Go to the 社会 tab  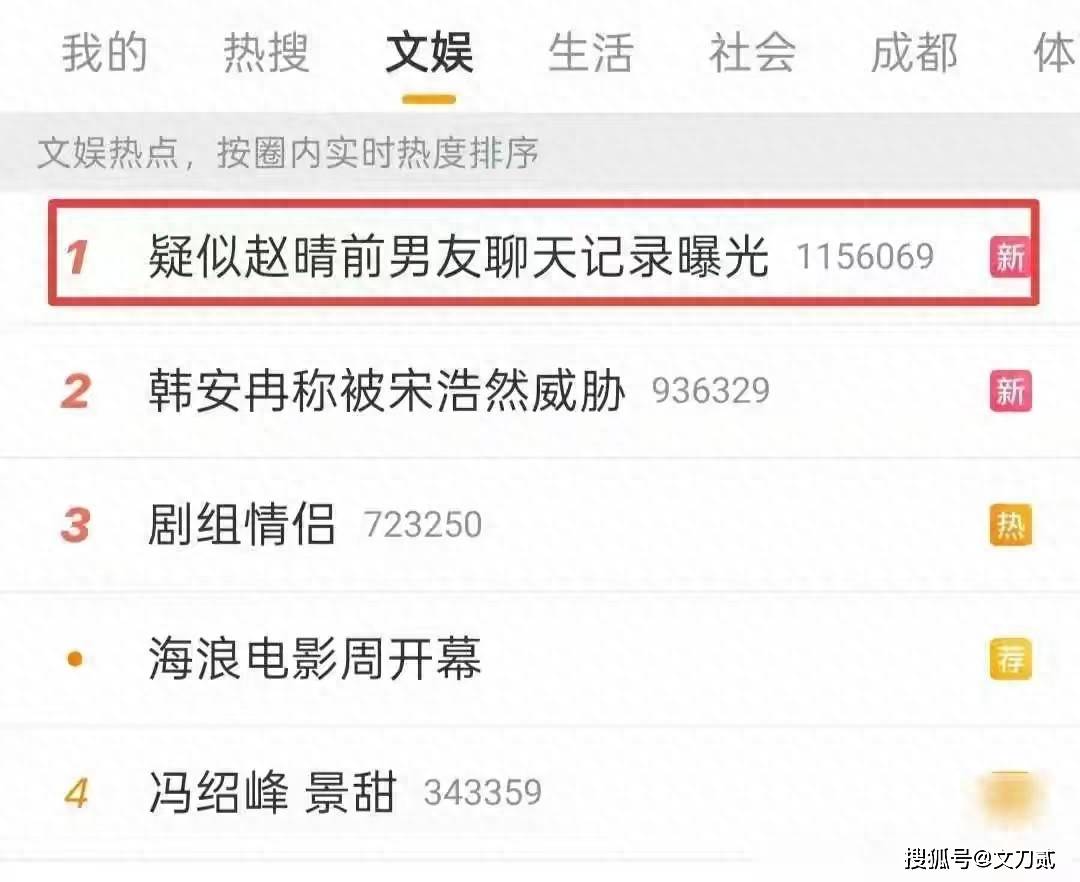(753, 53)
